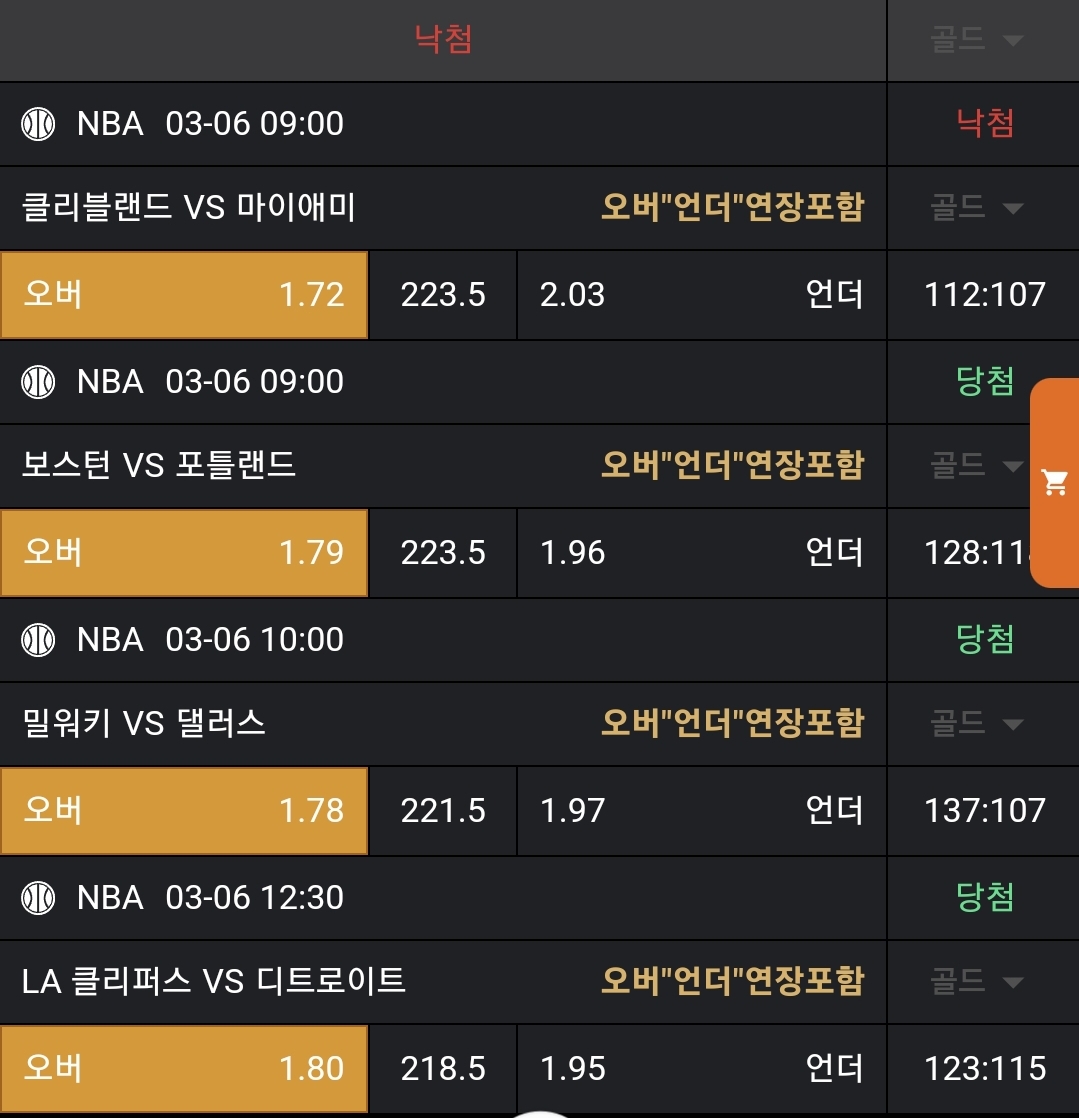Click basketball icon beside Milwaukee vs Dallas game
This screenshot has width=1079, height=1118.
click(x=38, y=640)
